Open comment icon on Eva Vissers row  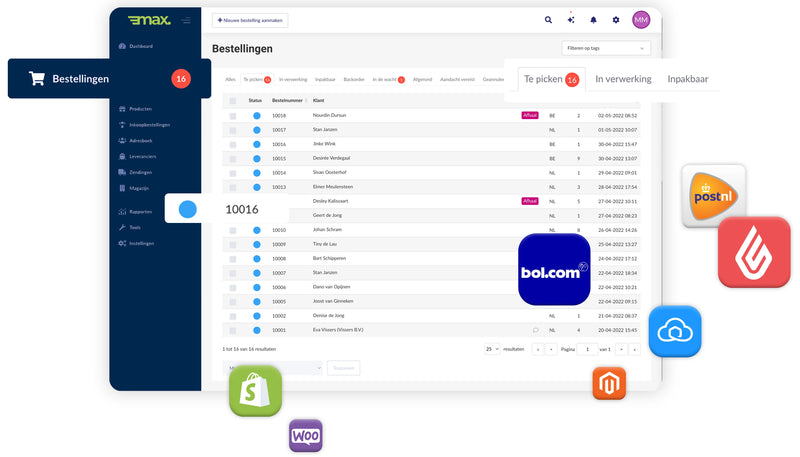point(535,331)
